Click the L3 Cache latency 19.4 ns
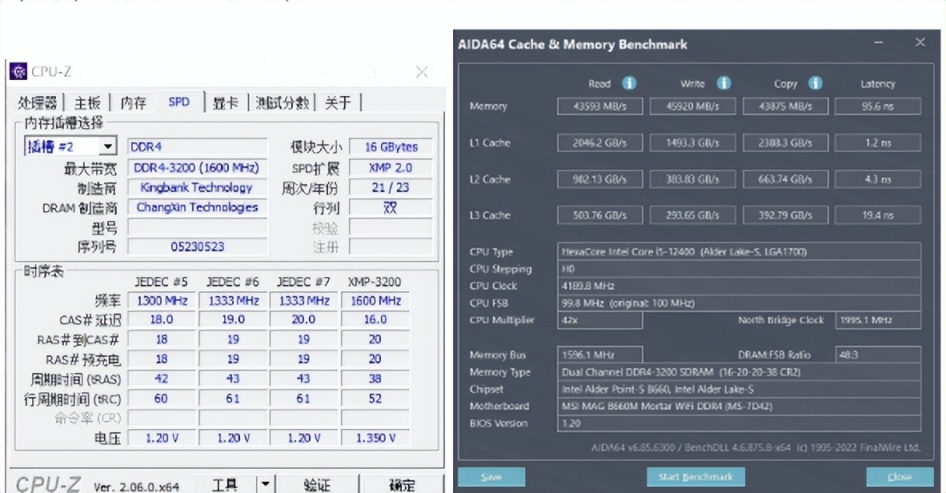This screenshot has height=493, width=946. tap(878, 215)
